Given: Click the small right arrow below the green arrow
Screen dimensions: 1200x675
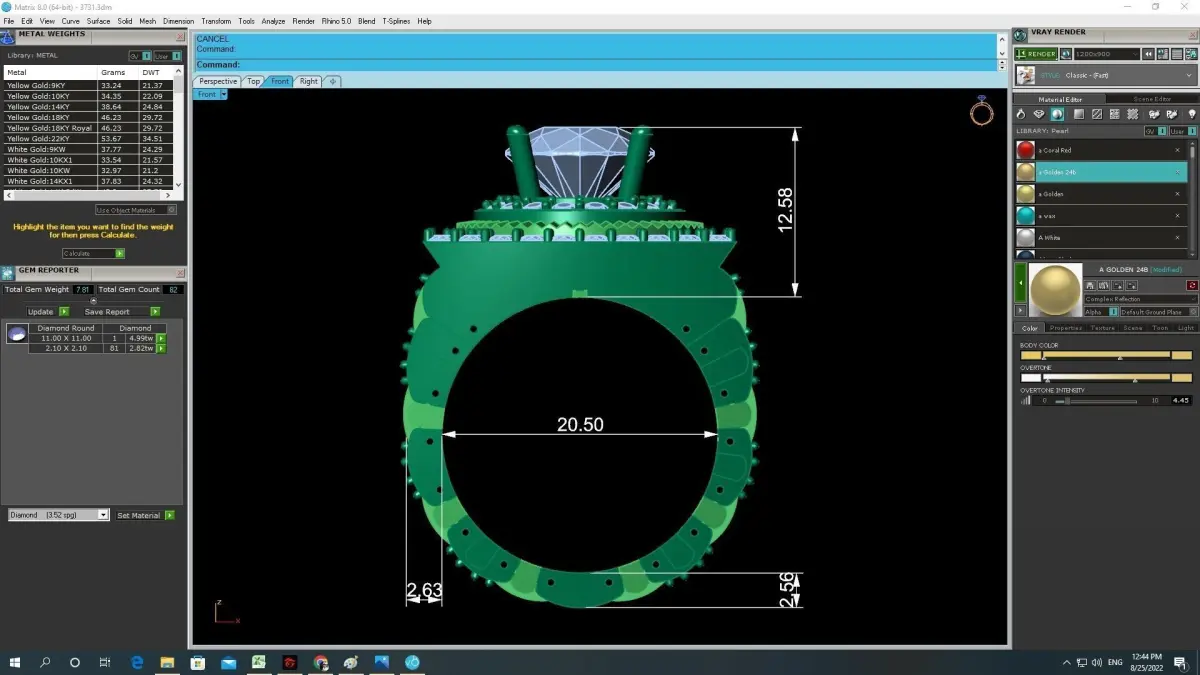Looking at the screenshot, I should [1021, 310].
